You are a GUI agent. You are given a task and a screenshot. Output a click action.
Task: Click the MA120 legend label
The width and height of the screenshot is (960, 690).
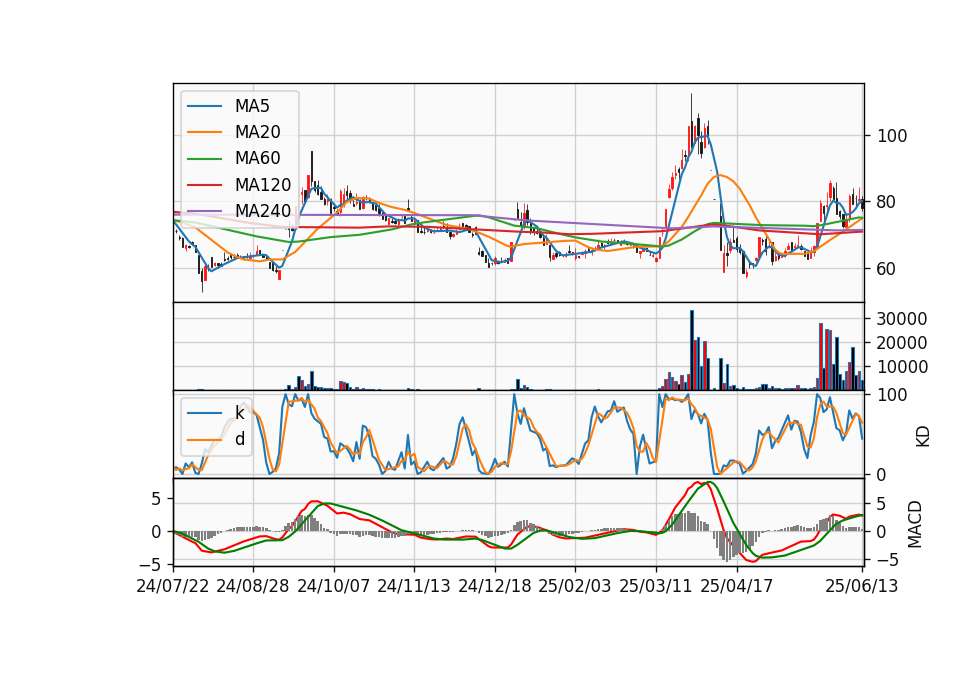click(263, 185)
